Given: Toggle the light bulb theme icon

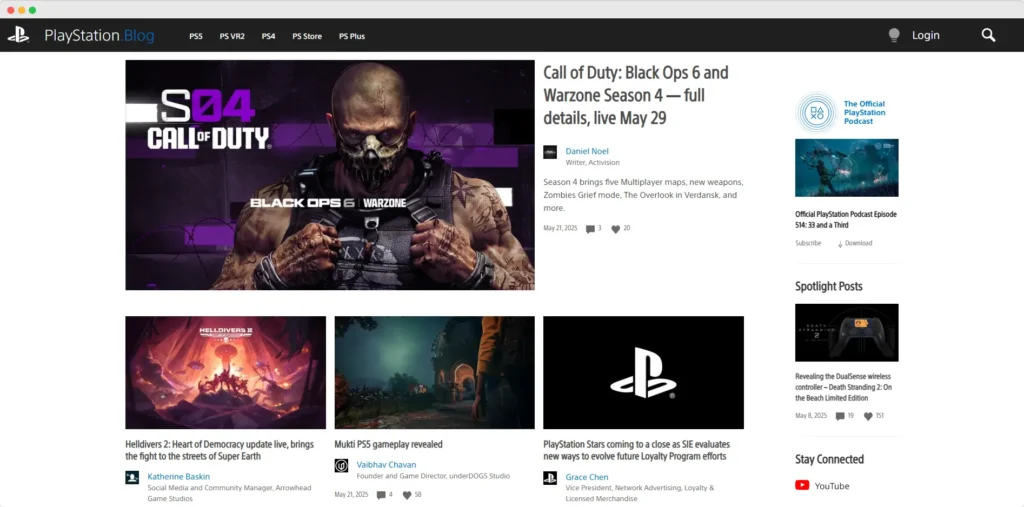Looking at the screenshot, I should [894, 35].
